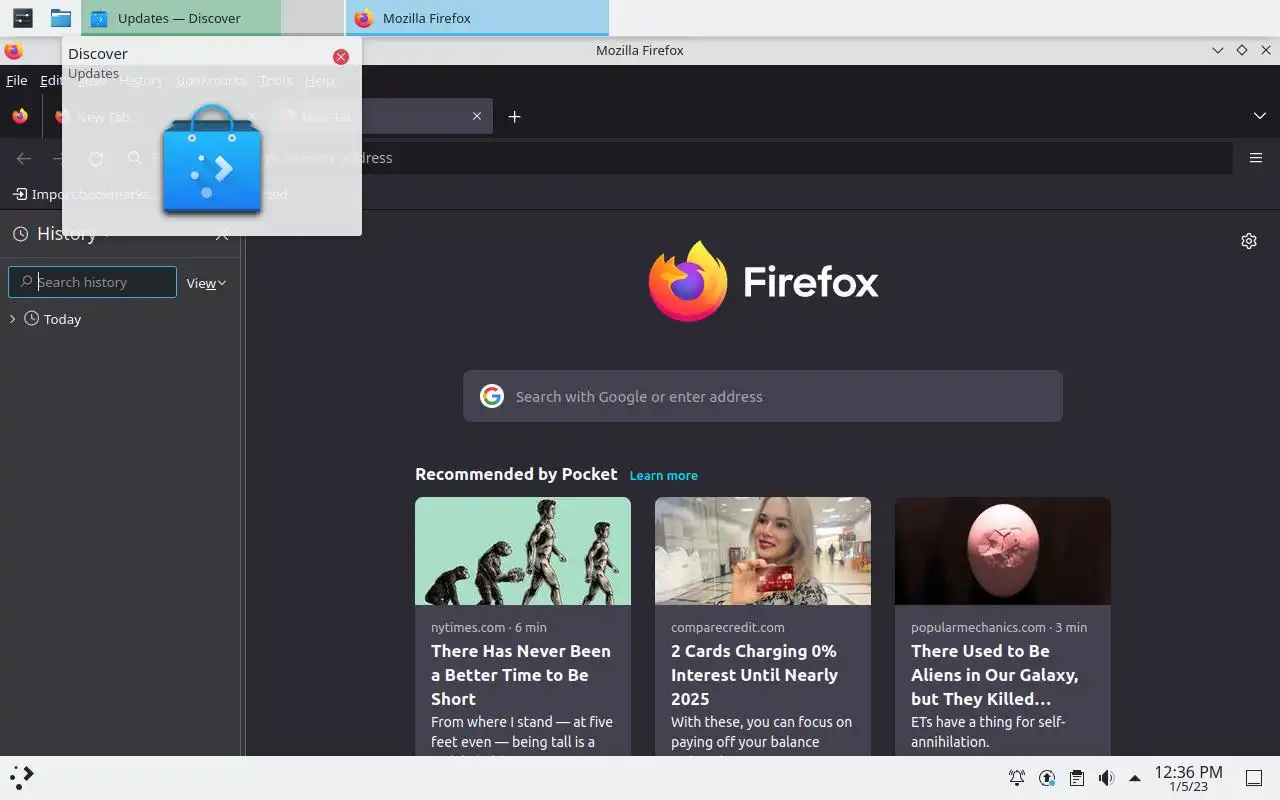Open the Firefox View pinned icon
The height and width of the screenshot is (800, 1280).
point(20,117)
